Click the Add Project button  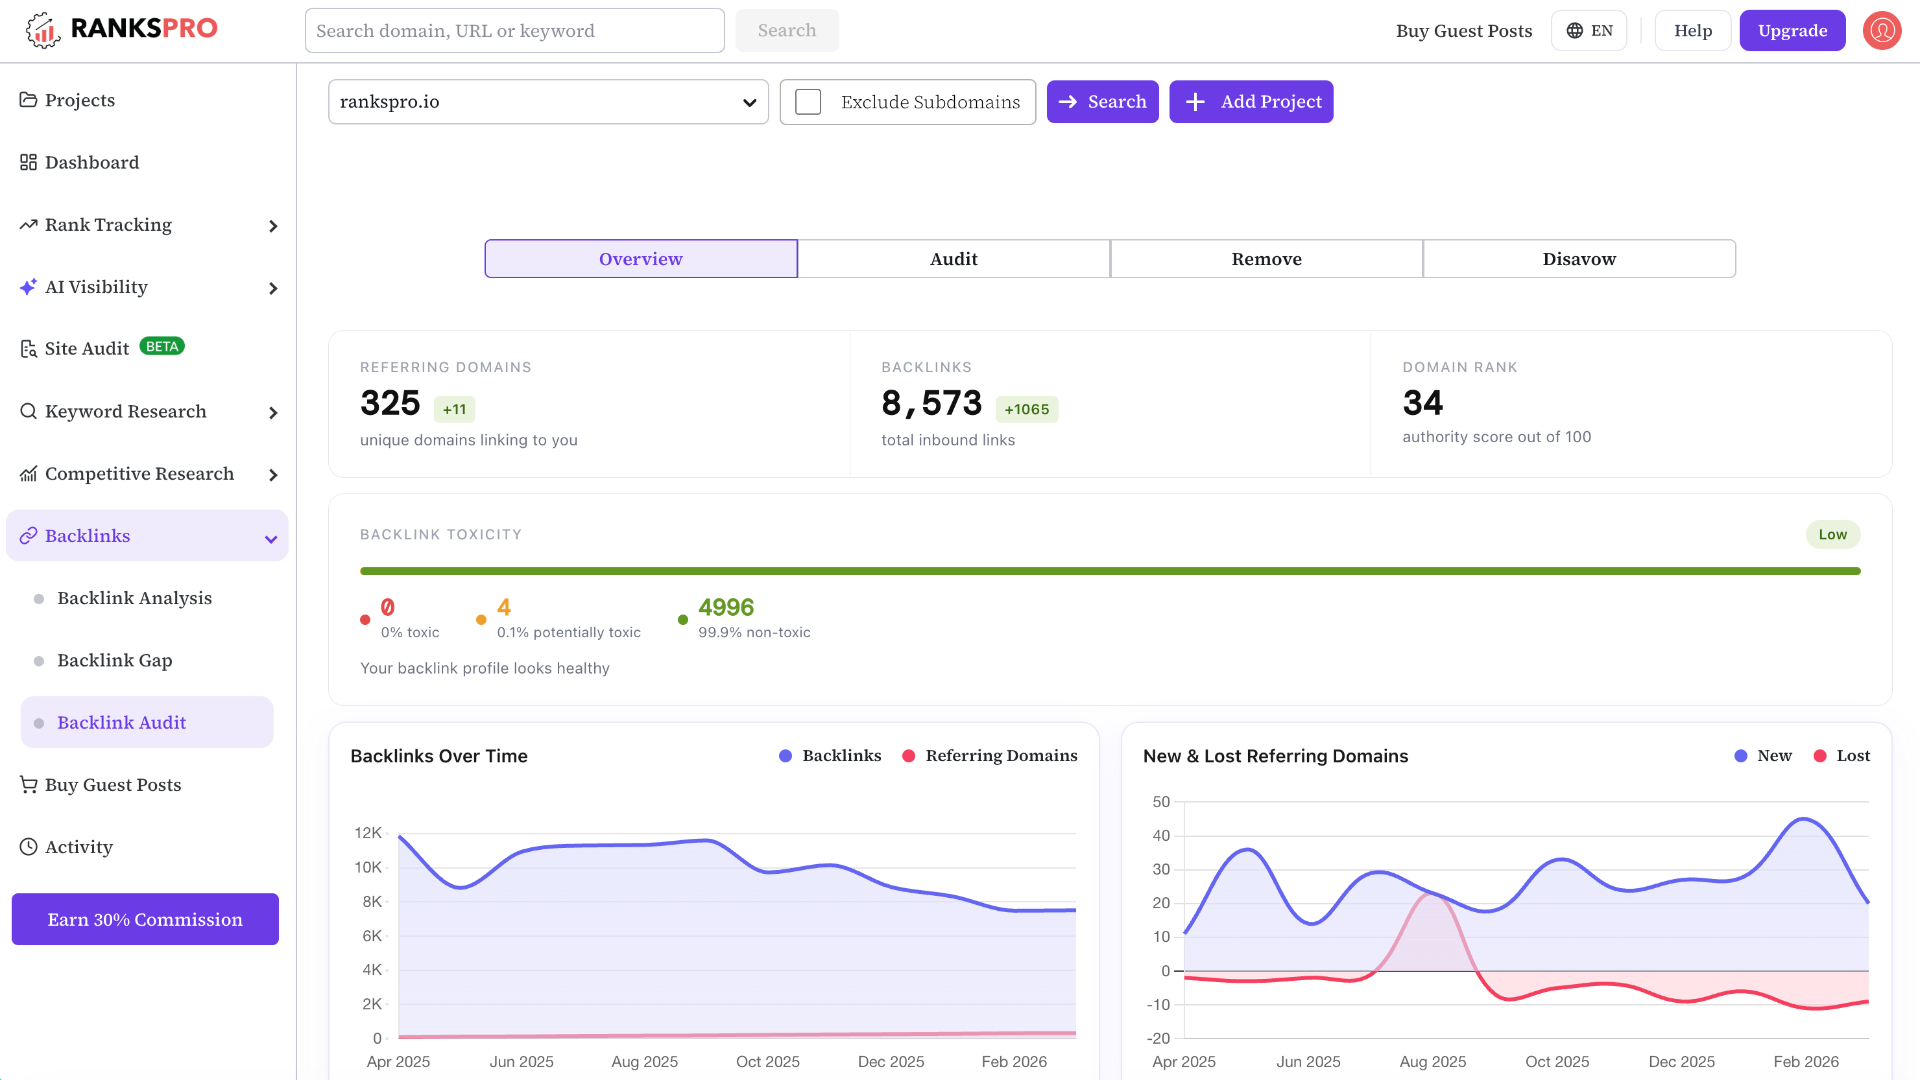coord(1251,102)
